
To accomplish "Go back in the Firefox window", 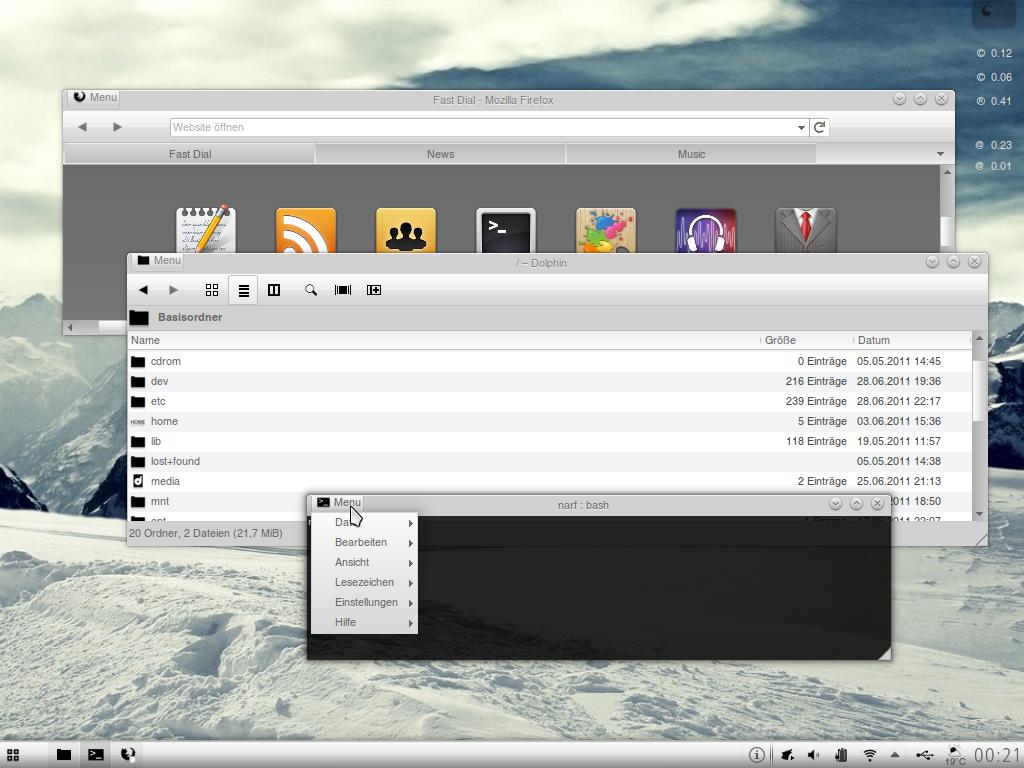I will coord(82,127).
